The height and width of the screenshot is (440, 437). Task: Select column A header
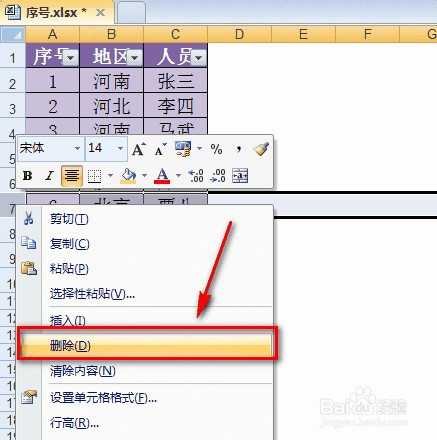[x=53, y=34]
